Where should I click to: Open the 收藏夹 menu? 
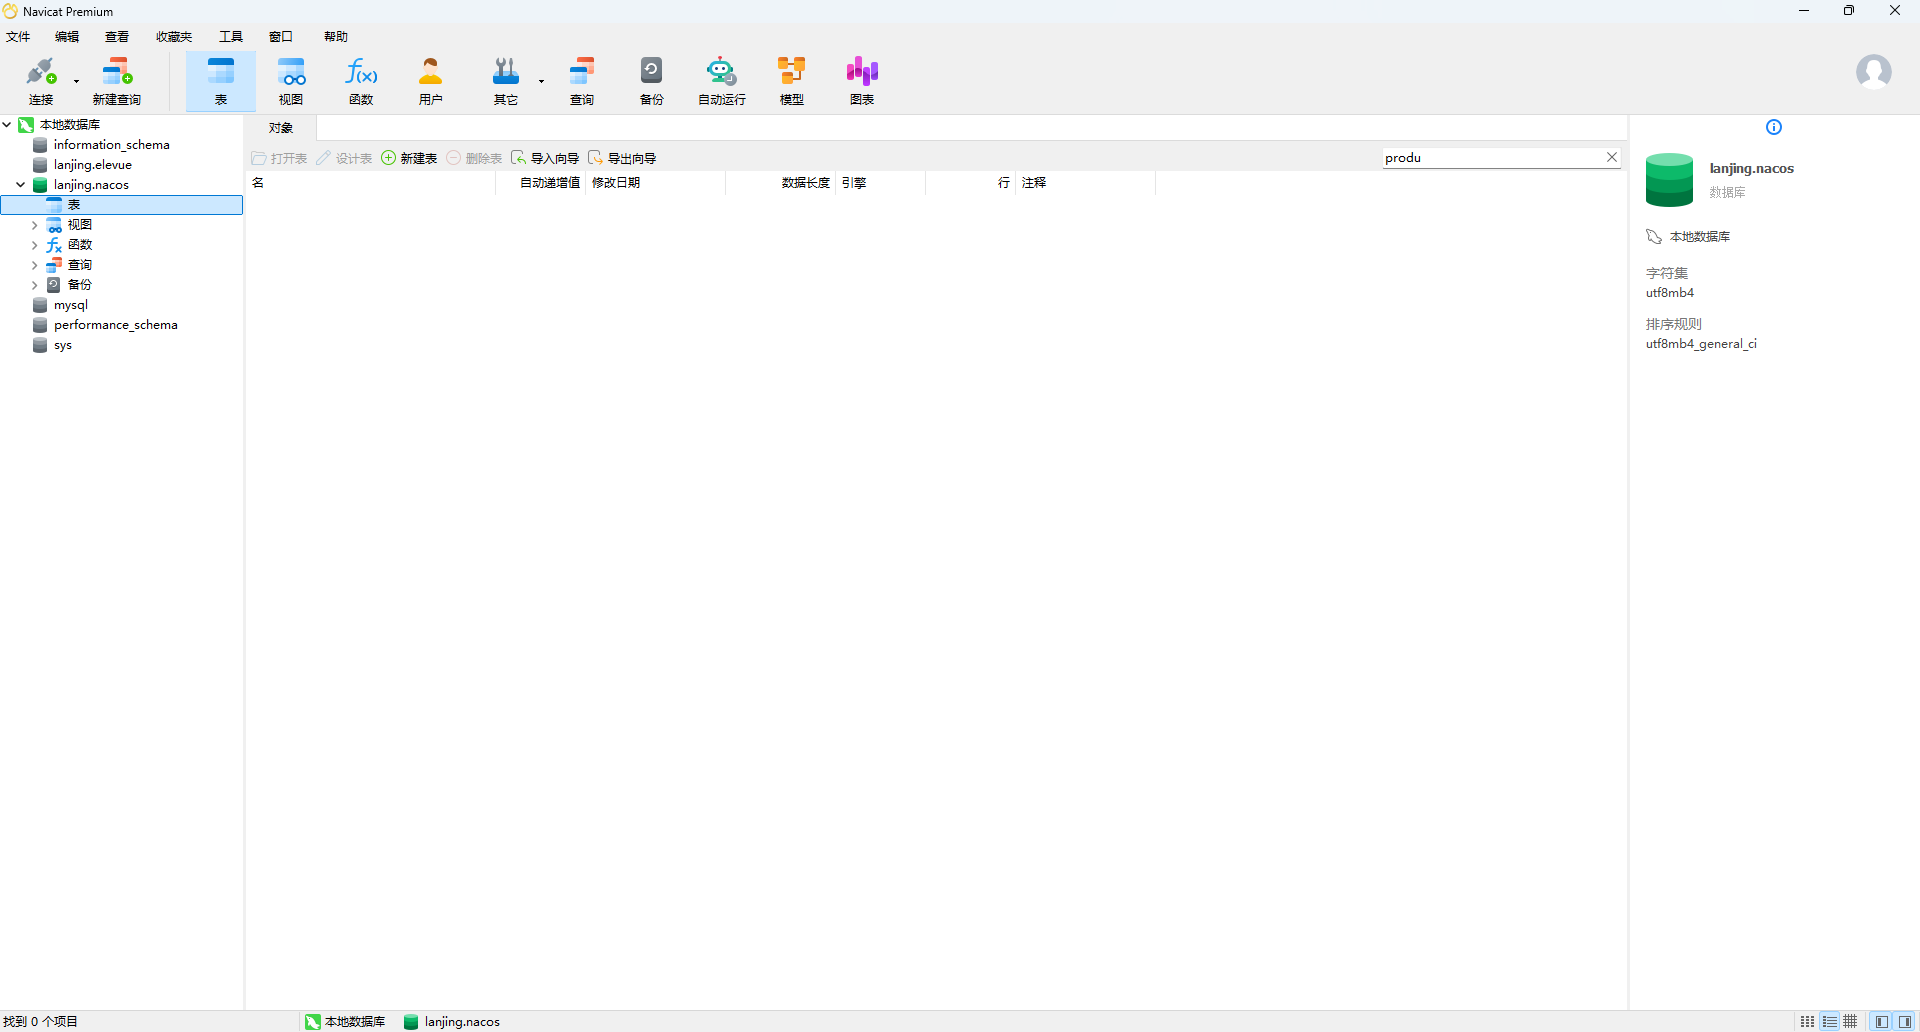coord(174,37)
